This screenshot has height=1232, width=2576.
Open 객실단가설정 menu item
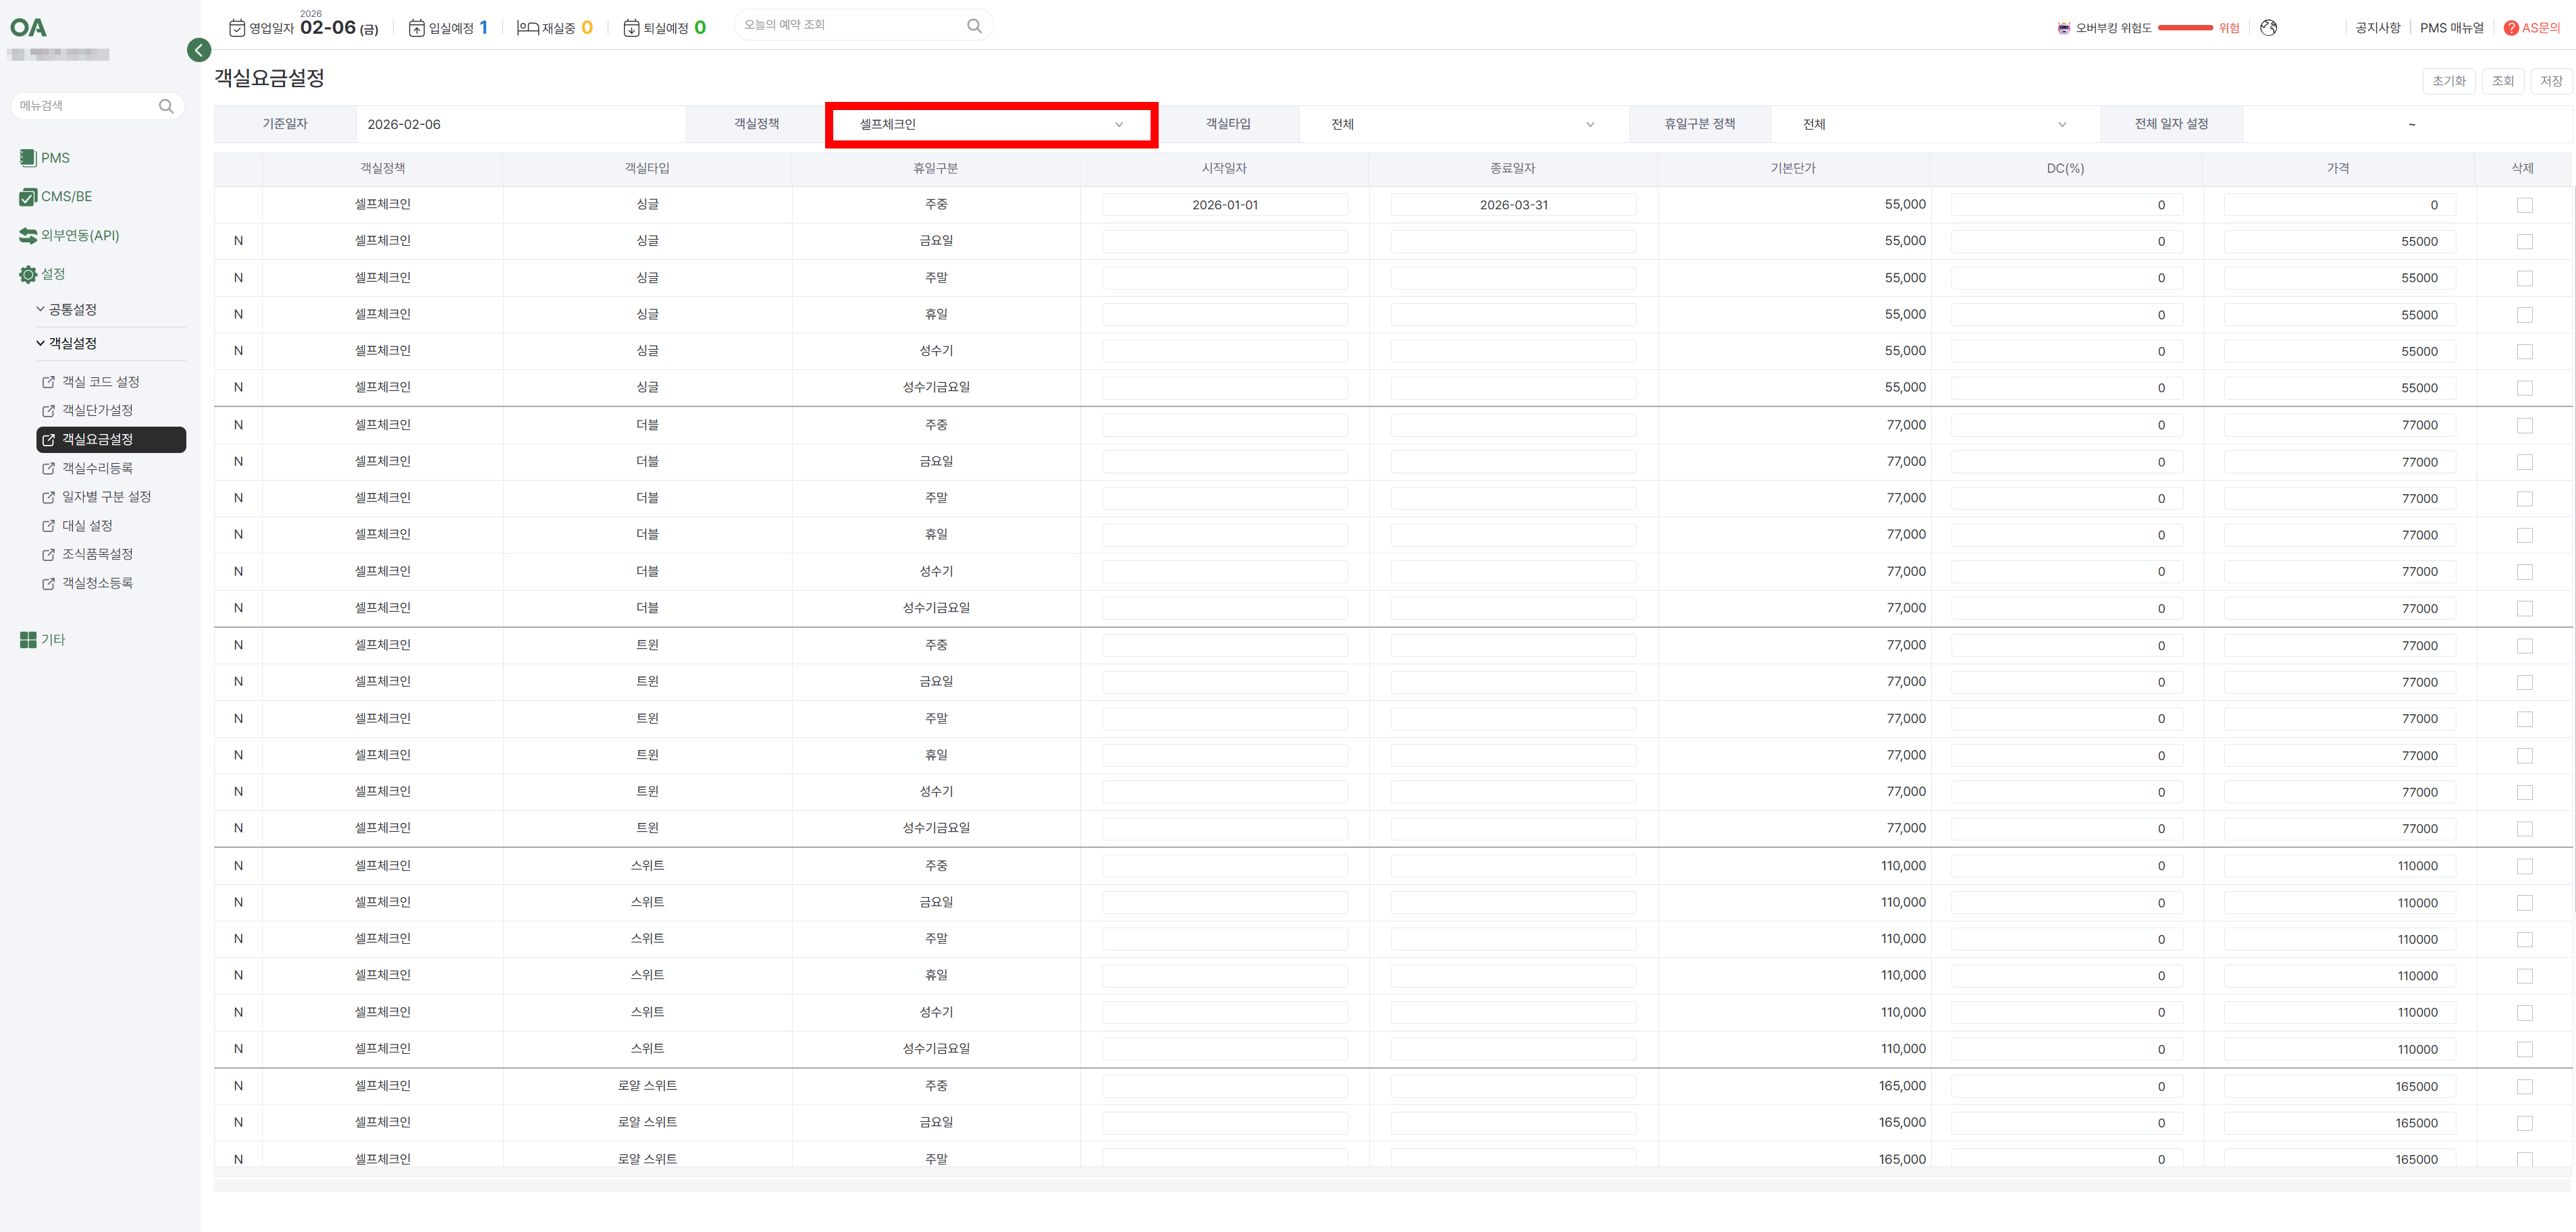tap(97, 411)
